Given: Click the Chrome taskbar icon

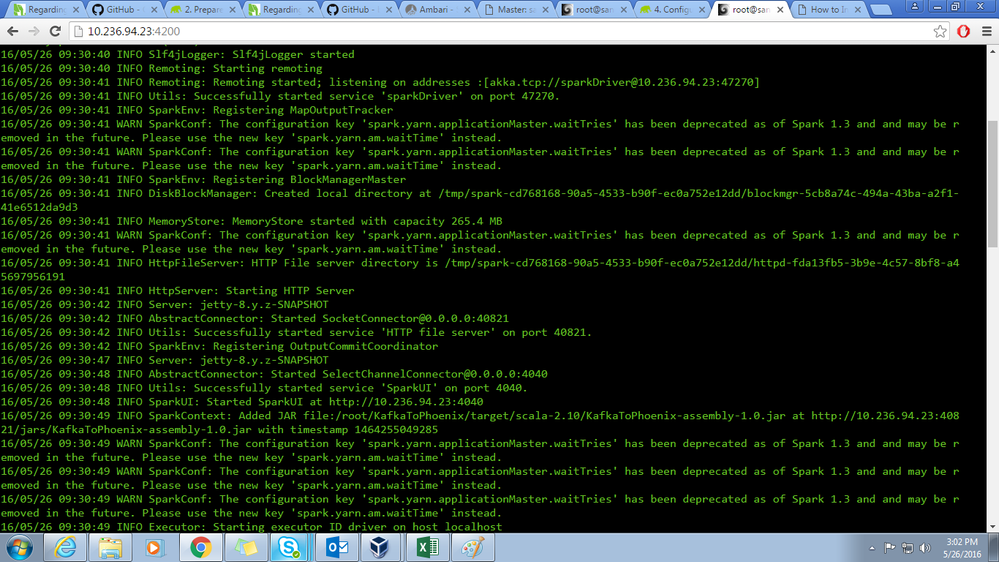Looking at the screenshot, I should click(x=201, y=547).
